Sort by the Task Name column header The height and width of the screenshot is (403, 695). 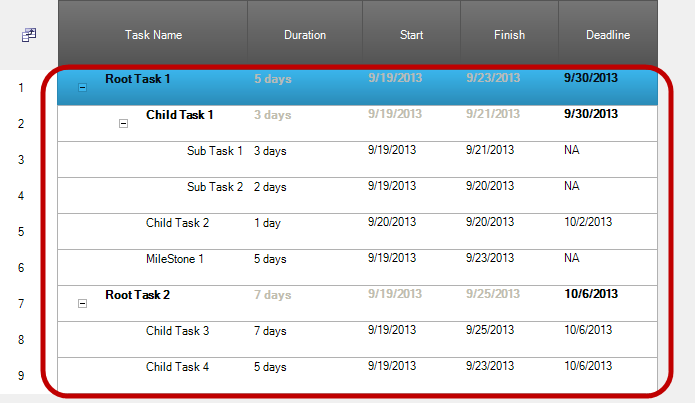tap(153, 35)
